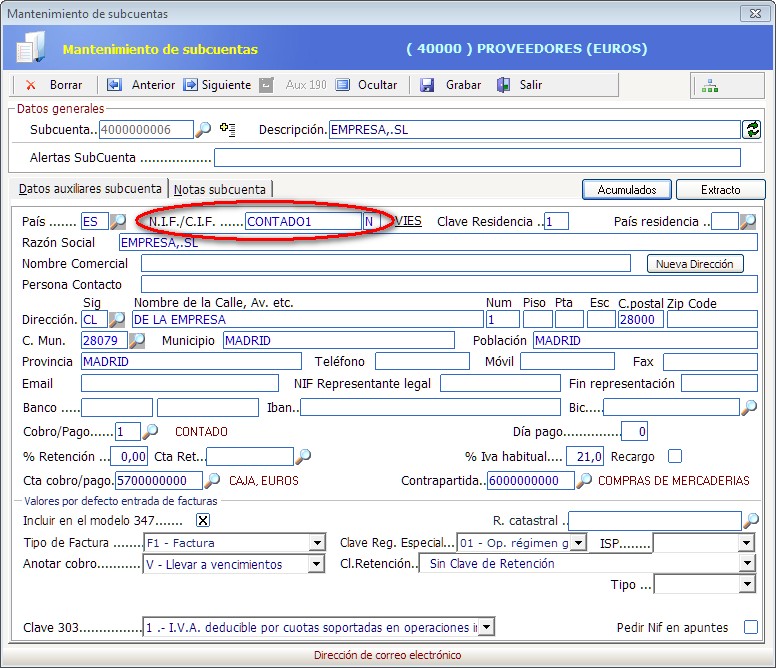Click the Grabar save icon
The image size is (776, 668).
click(x=427, y=85)
